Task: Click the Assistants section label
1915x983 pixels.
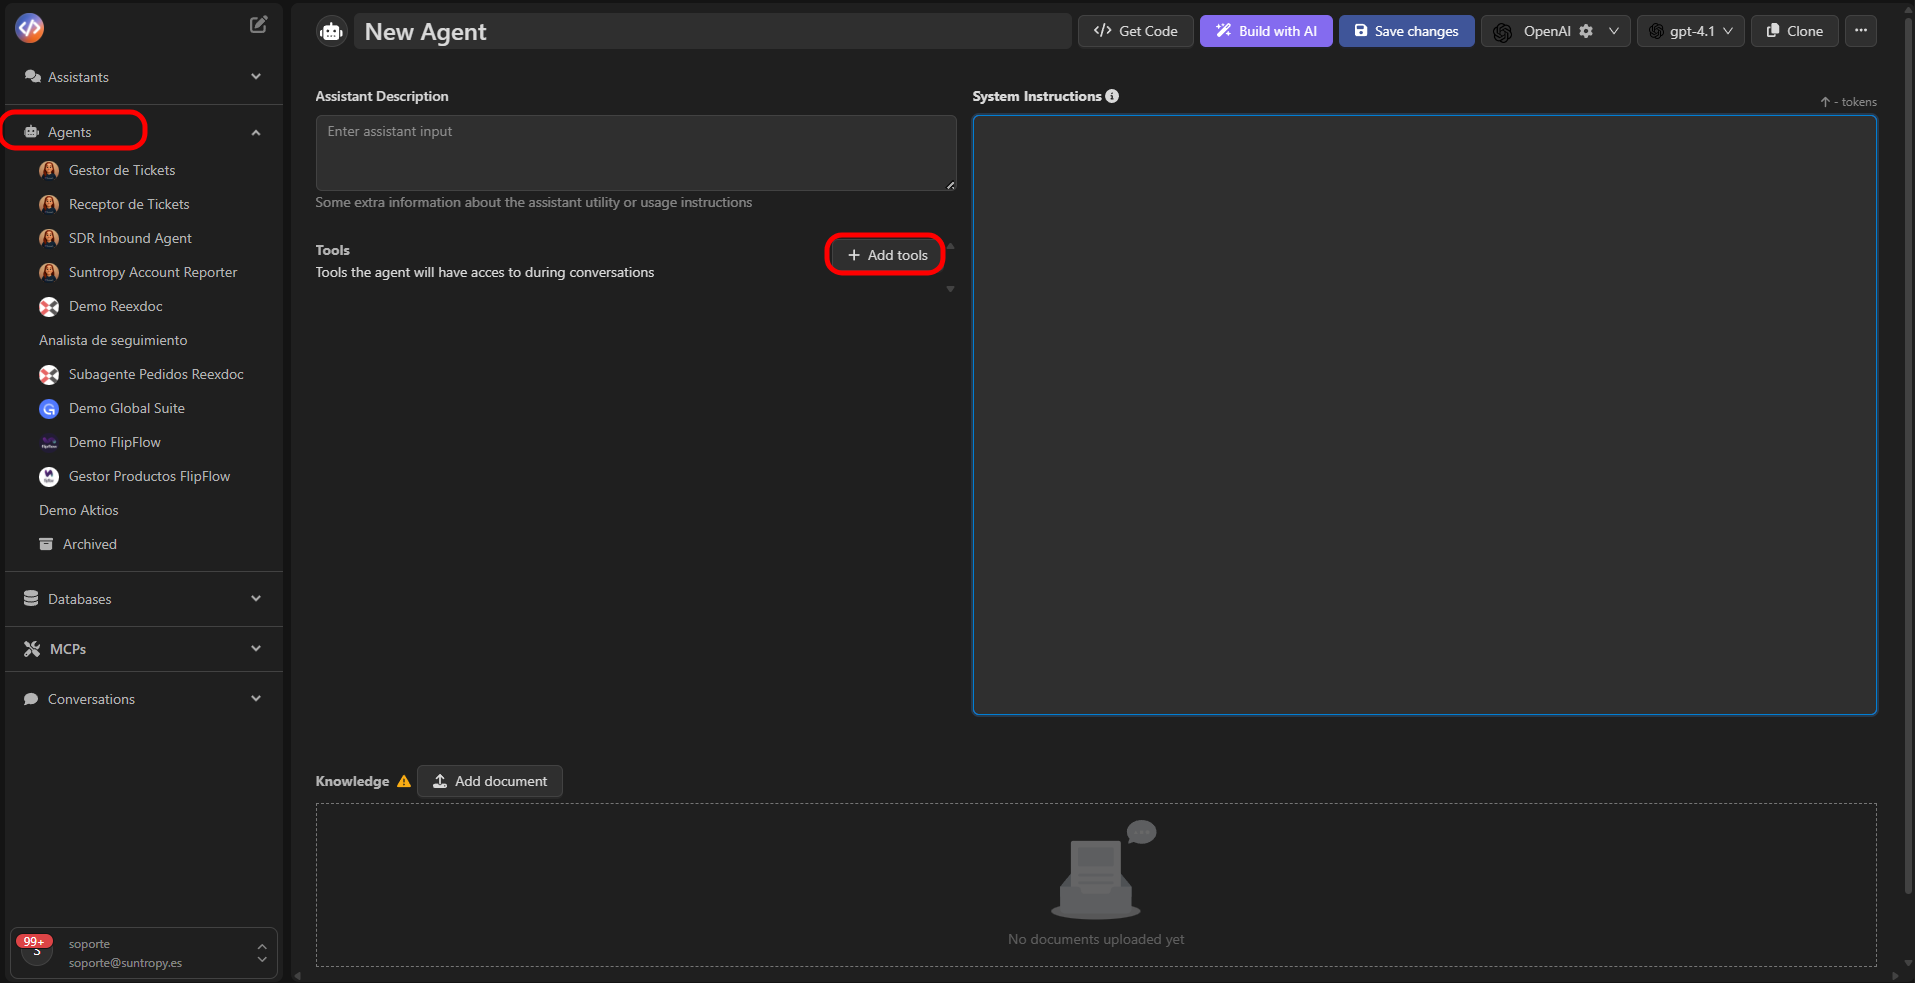Action: (78, 77)
